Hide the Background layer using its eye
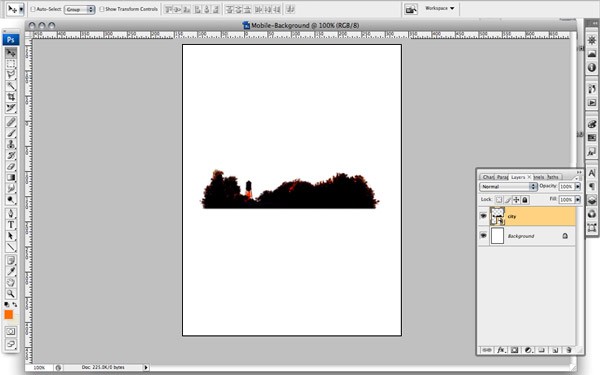This screenshot has height=375, width=600. [x=483, y=235]
